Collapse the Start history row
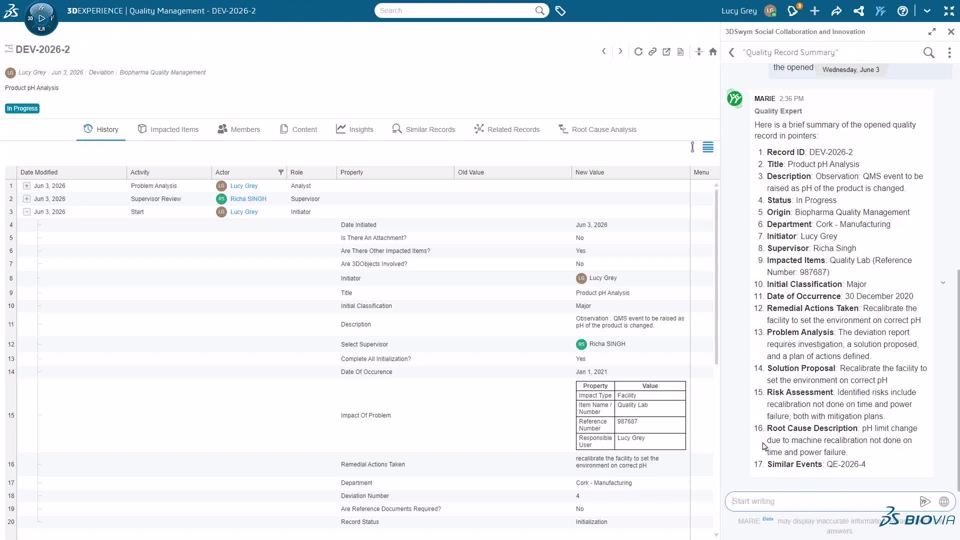This screenshot has height=540, width=960. (x=26, y=212)
